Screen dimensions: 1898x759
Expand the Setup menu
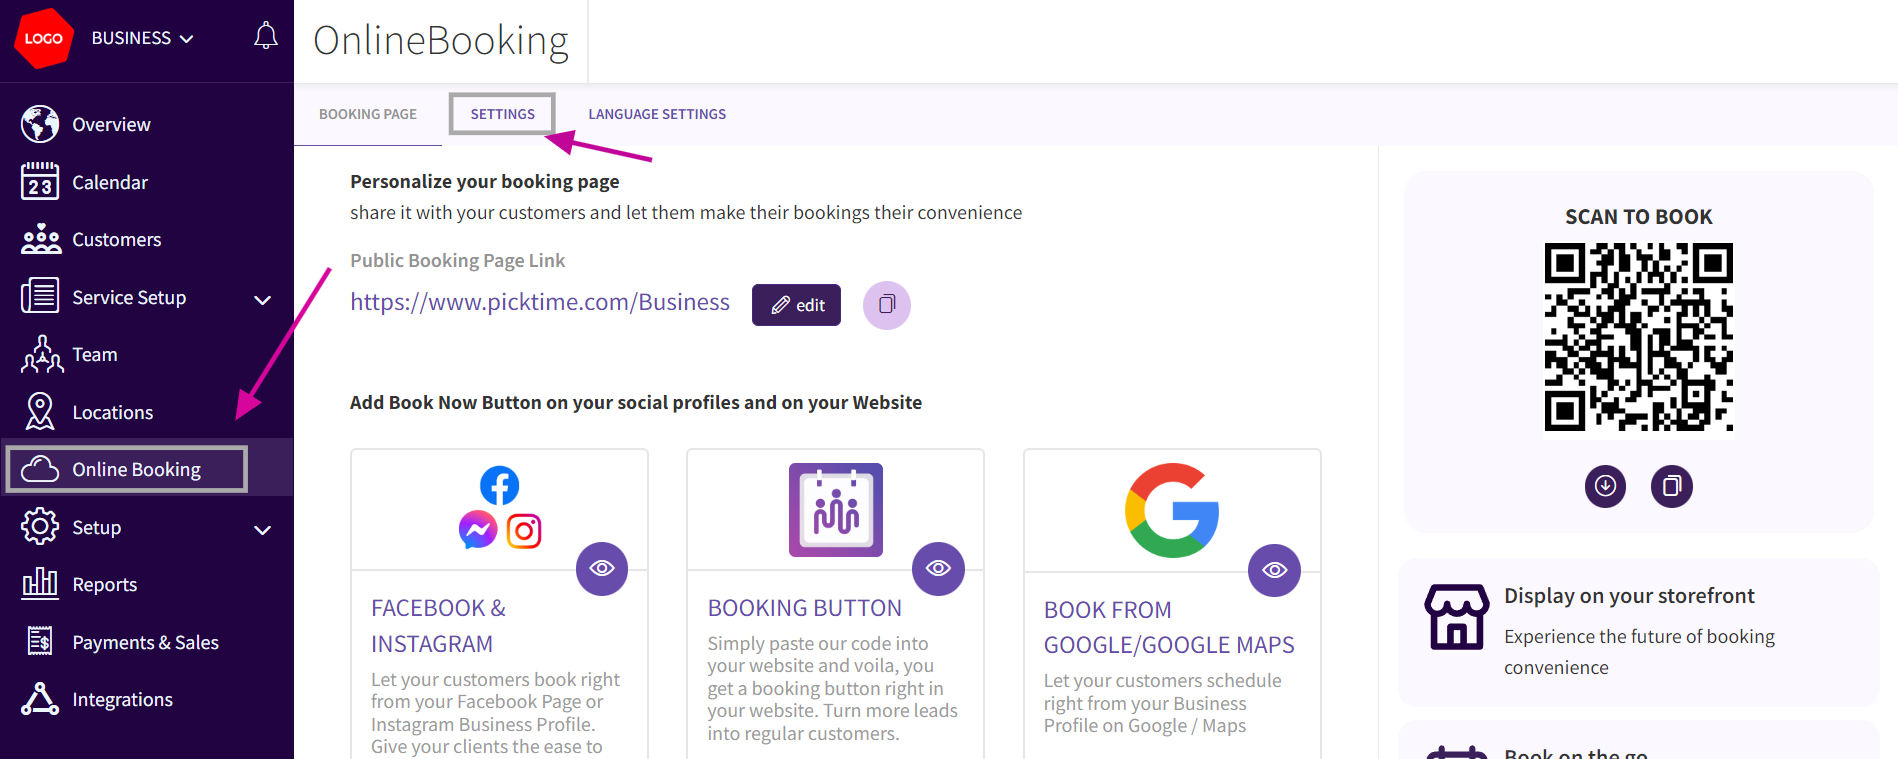262,529
